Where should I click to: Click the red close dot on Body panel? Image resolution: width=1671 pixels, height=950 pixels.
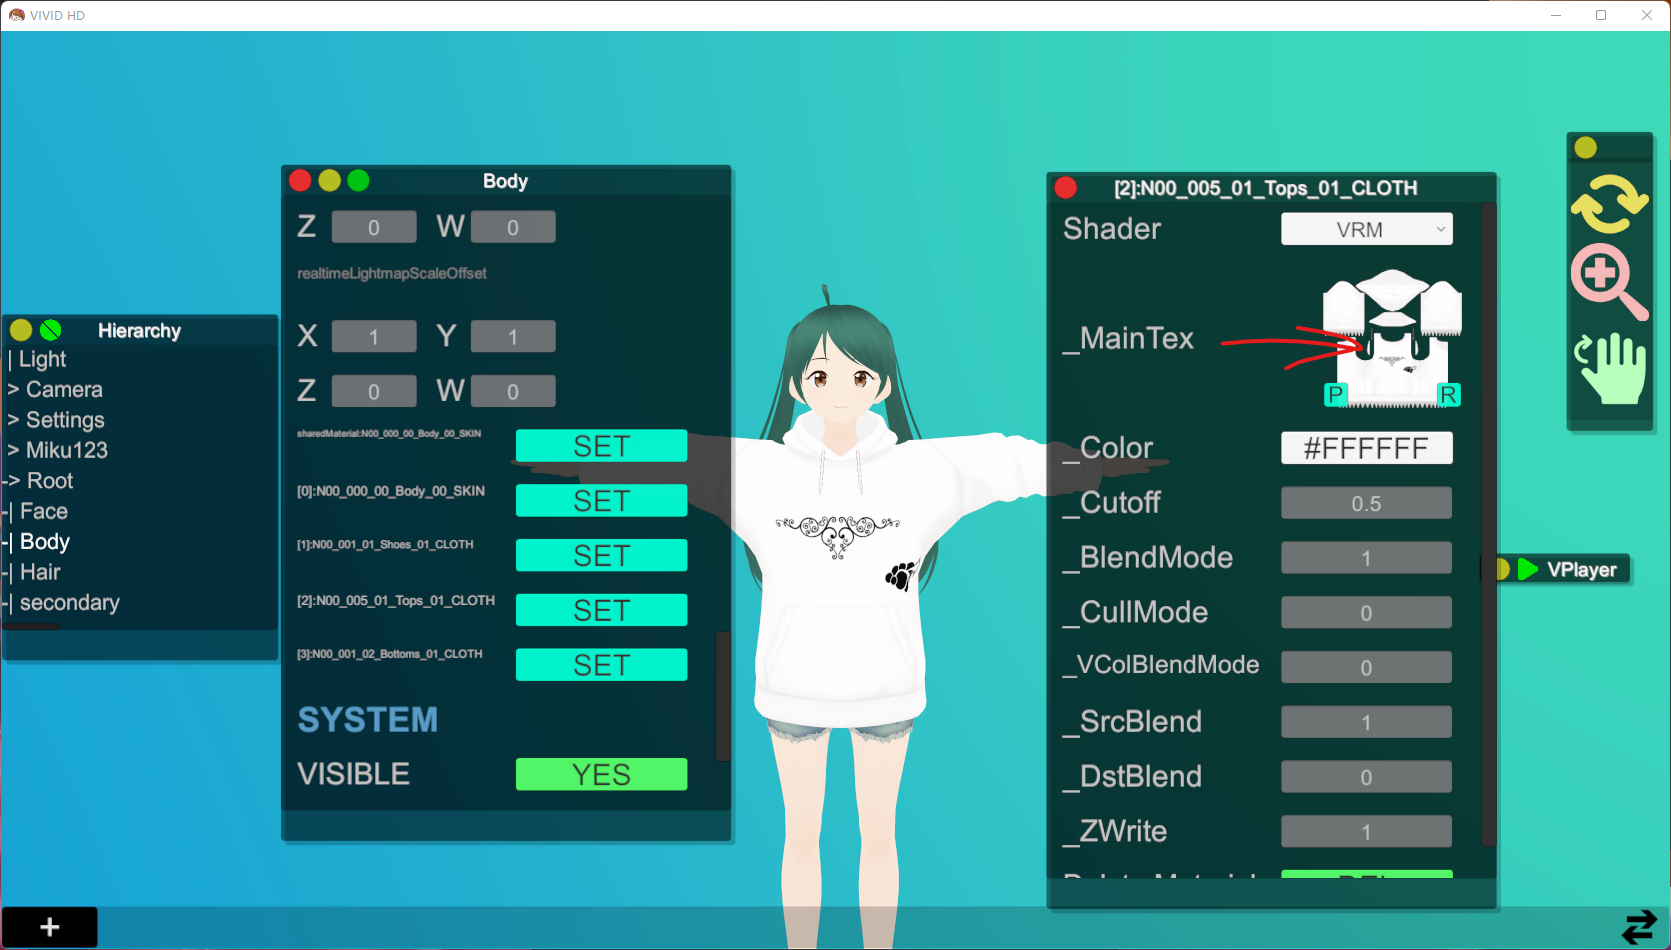coord(300,180)
